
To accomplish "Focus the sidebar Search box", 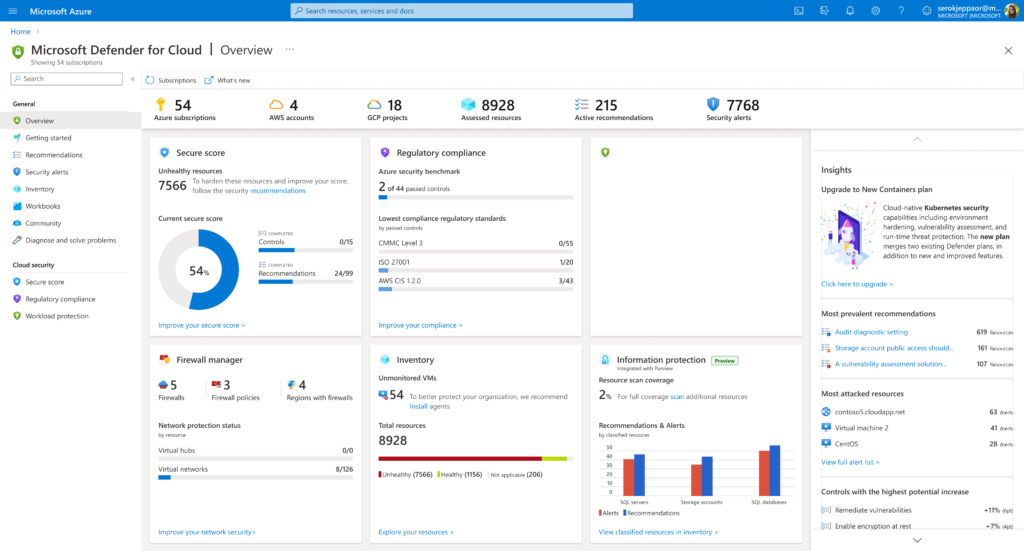I will (67, 79).
